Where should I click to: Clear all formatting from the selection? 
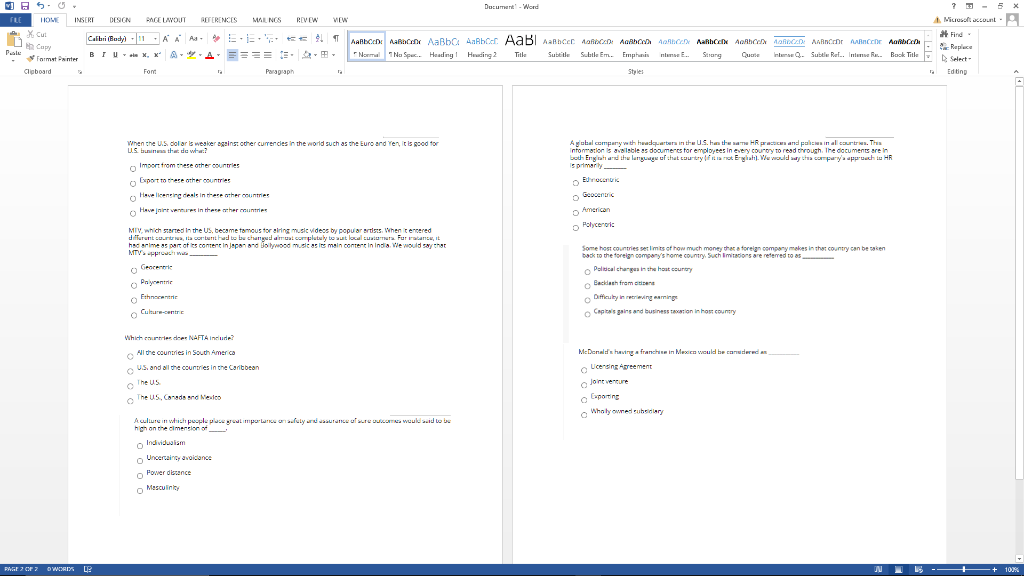(216, 39)
